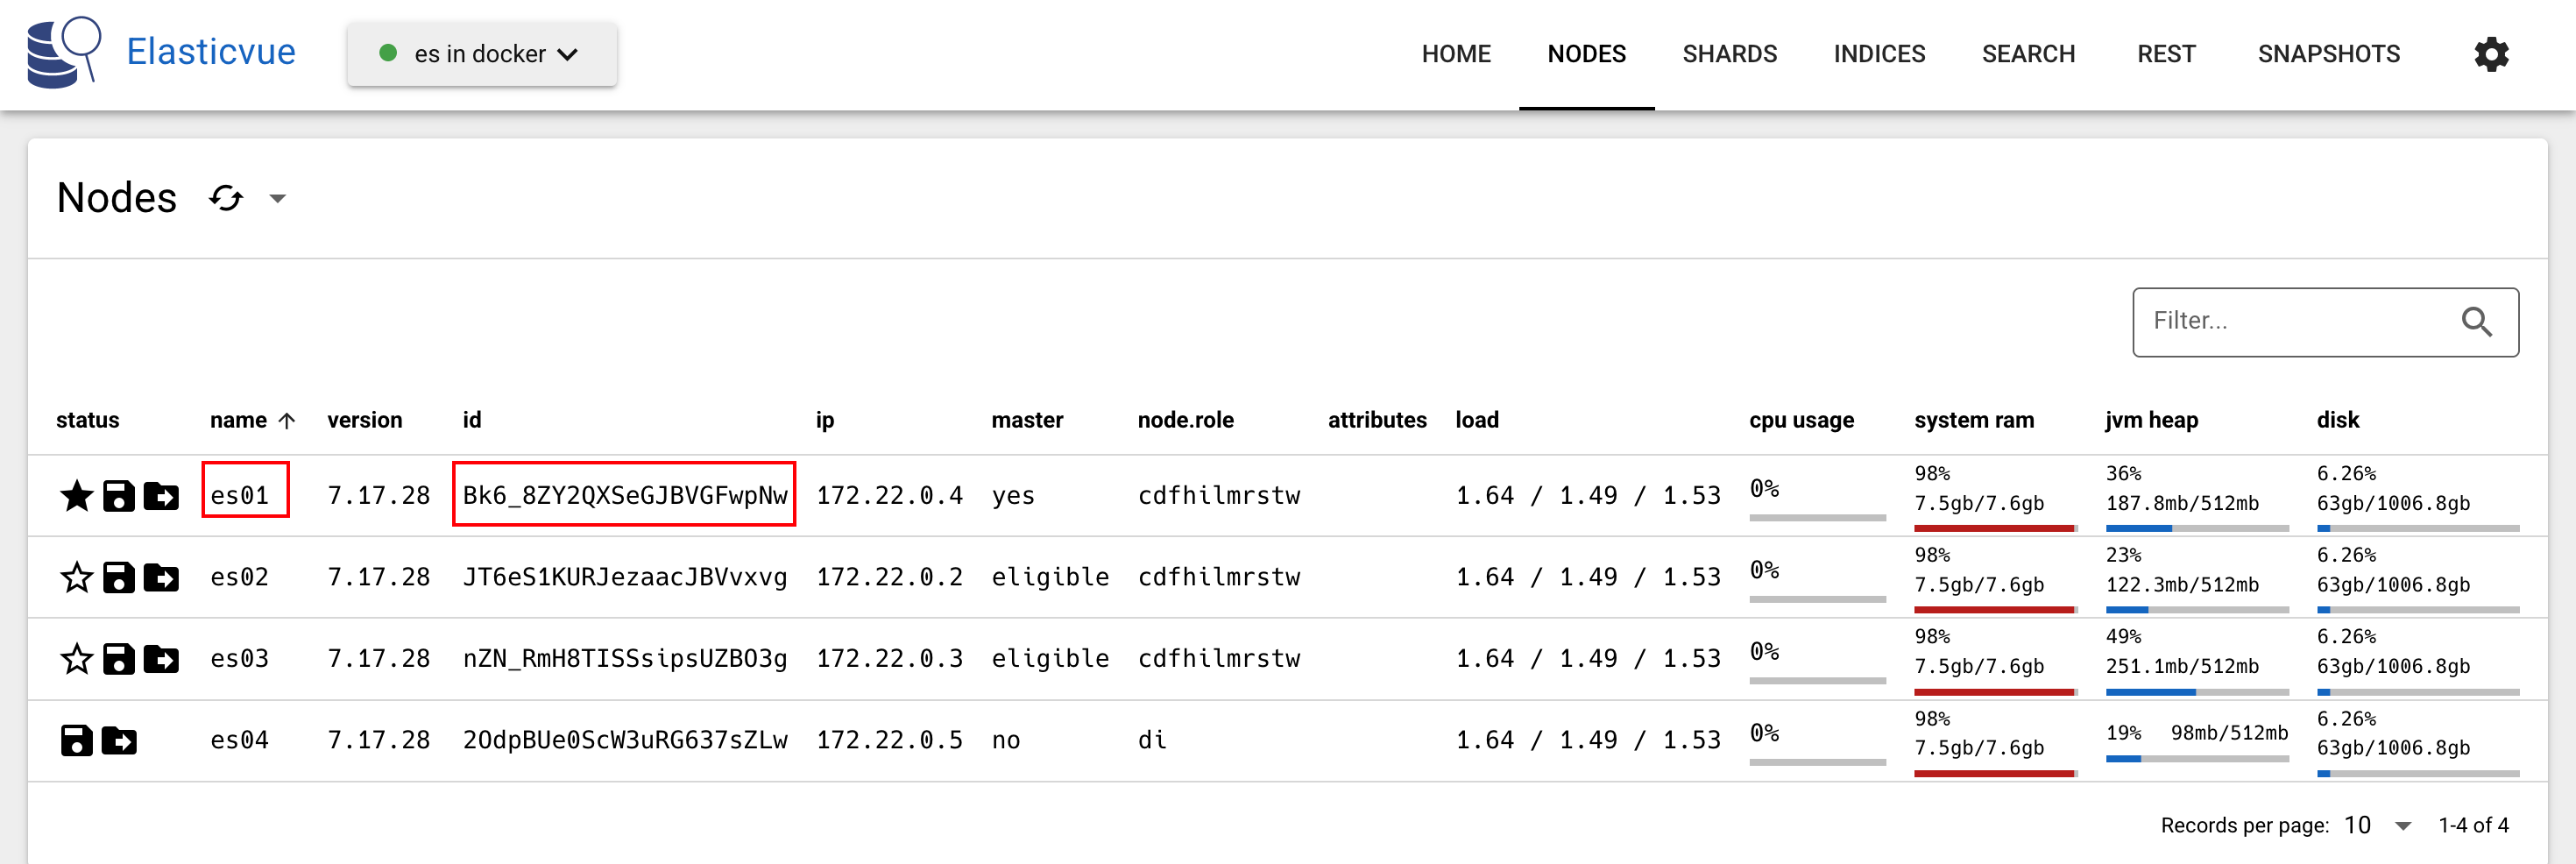This screenshot has width=2576, height=864.
Task: Sort by the attributes column header
Action: pos(1377,420)
